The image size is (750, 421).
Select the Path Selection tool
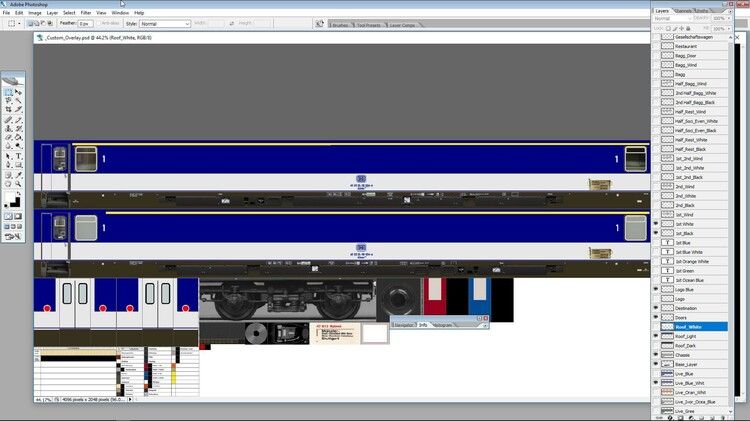click(x=8, y=156)
